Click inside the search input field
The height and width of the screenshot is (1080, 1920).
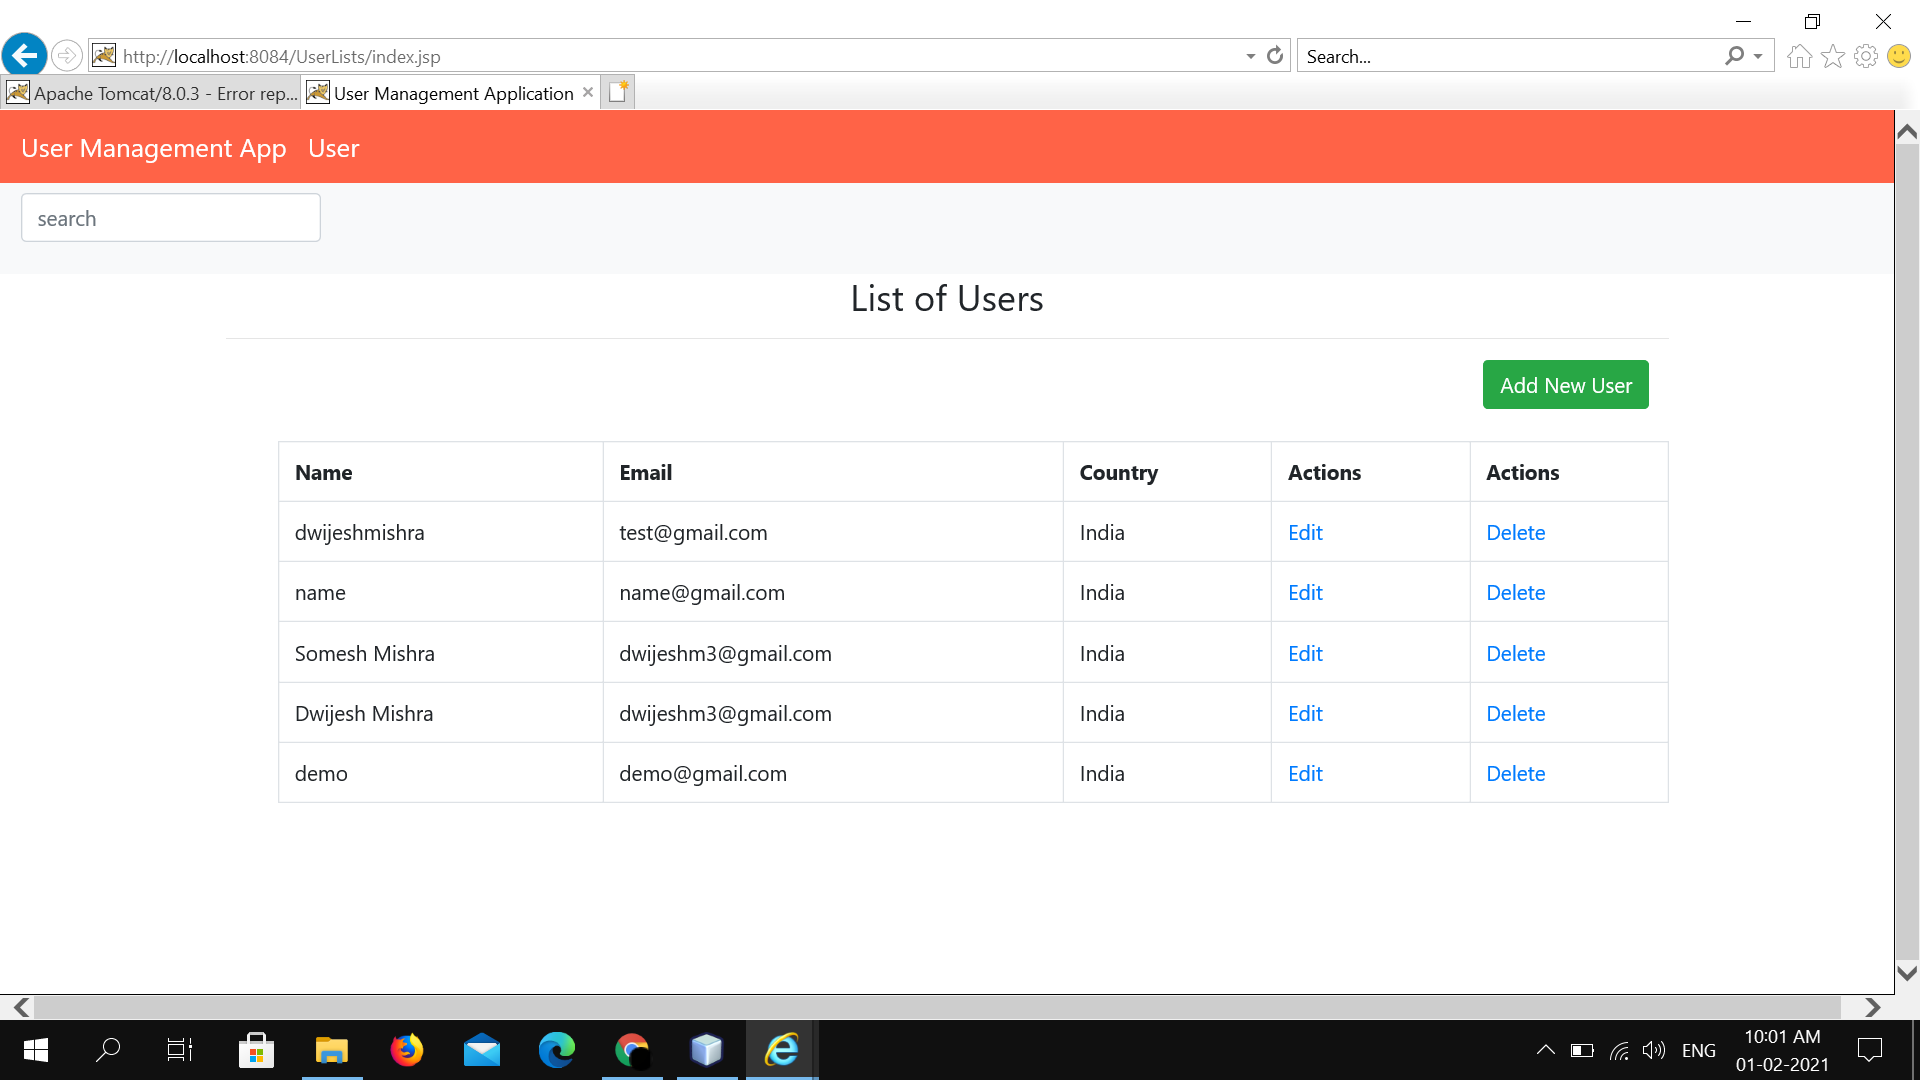pos(170,217)
